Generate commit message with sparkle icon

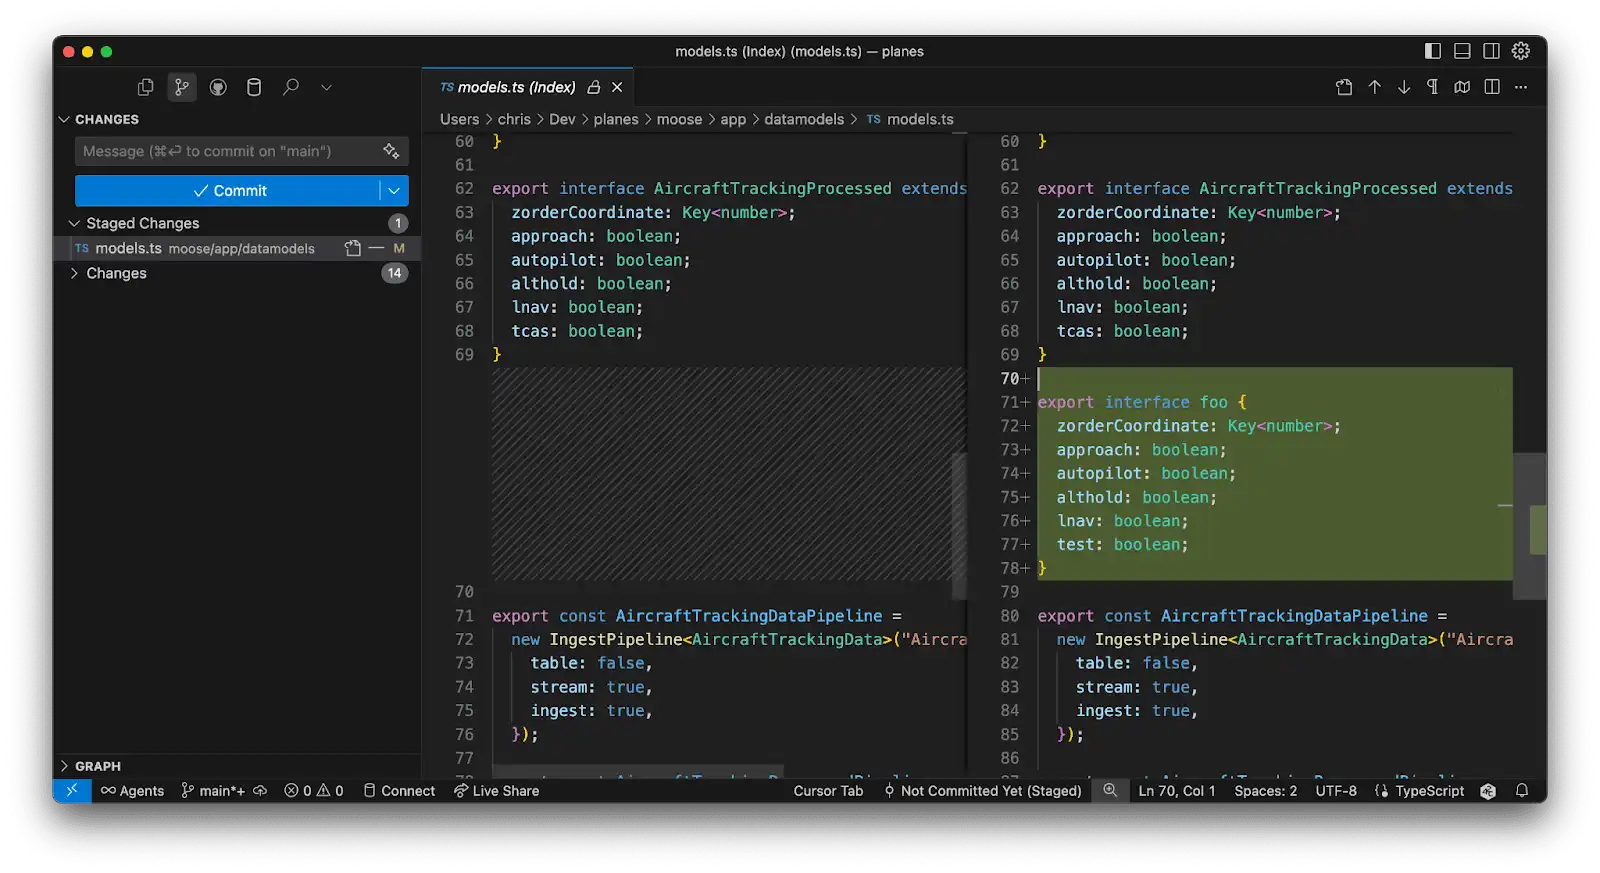391,151
